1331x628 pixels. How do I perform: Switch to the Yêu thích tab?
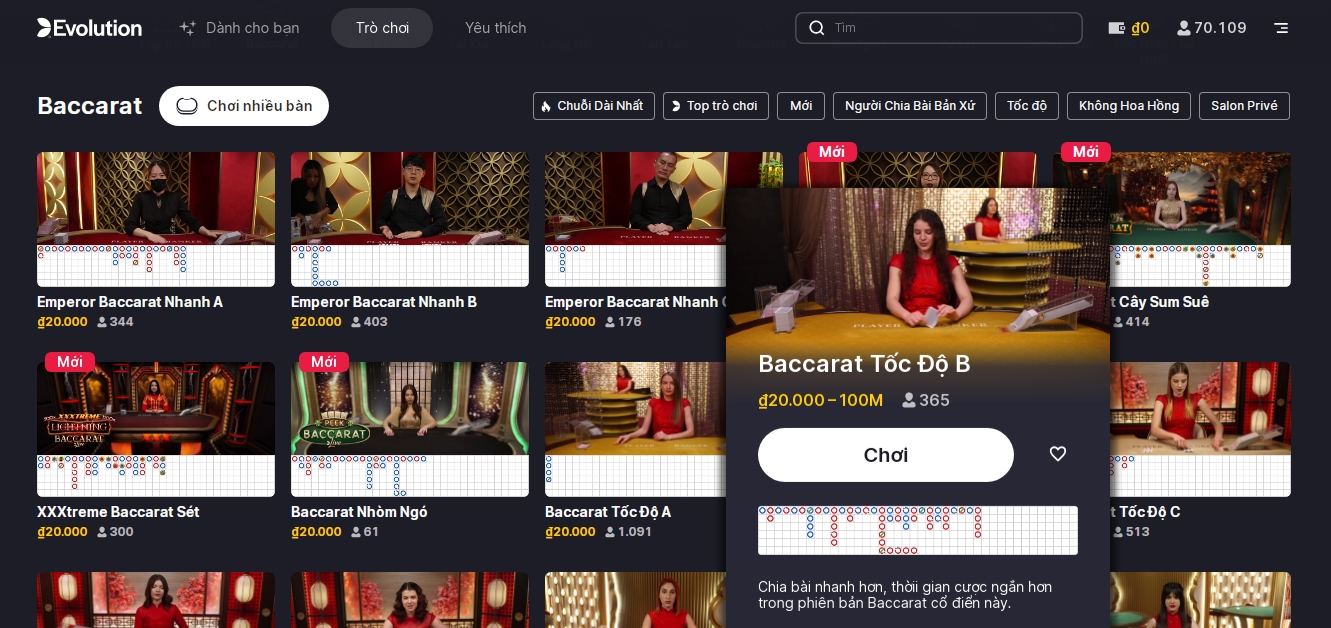496,28
